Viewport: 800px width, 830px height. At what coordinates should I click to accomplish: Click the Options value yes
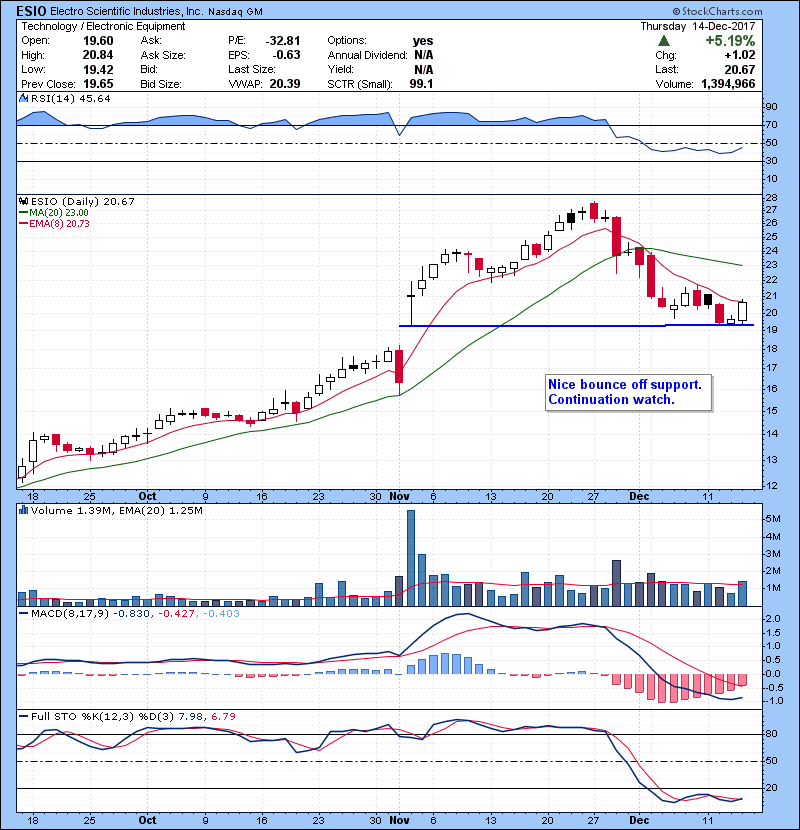point(423,41)
